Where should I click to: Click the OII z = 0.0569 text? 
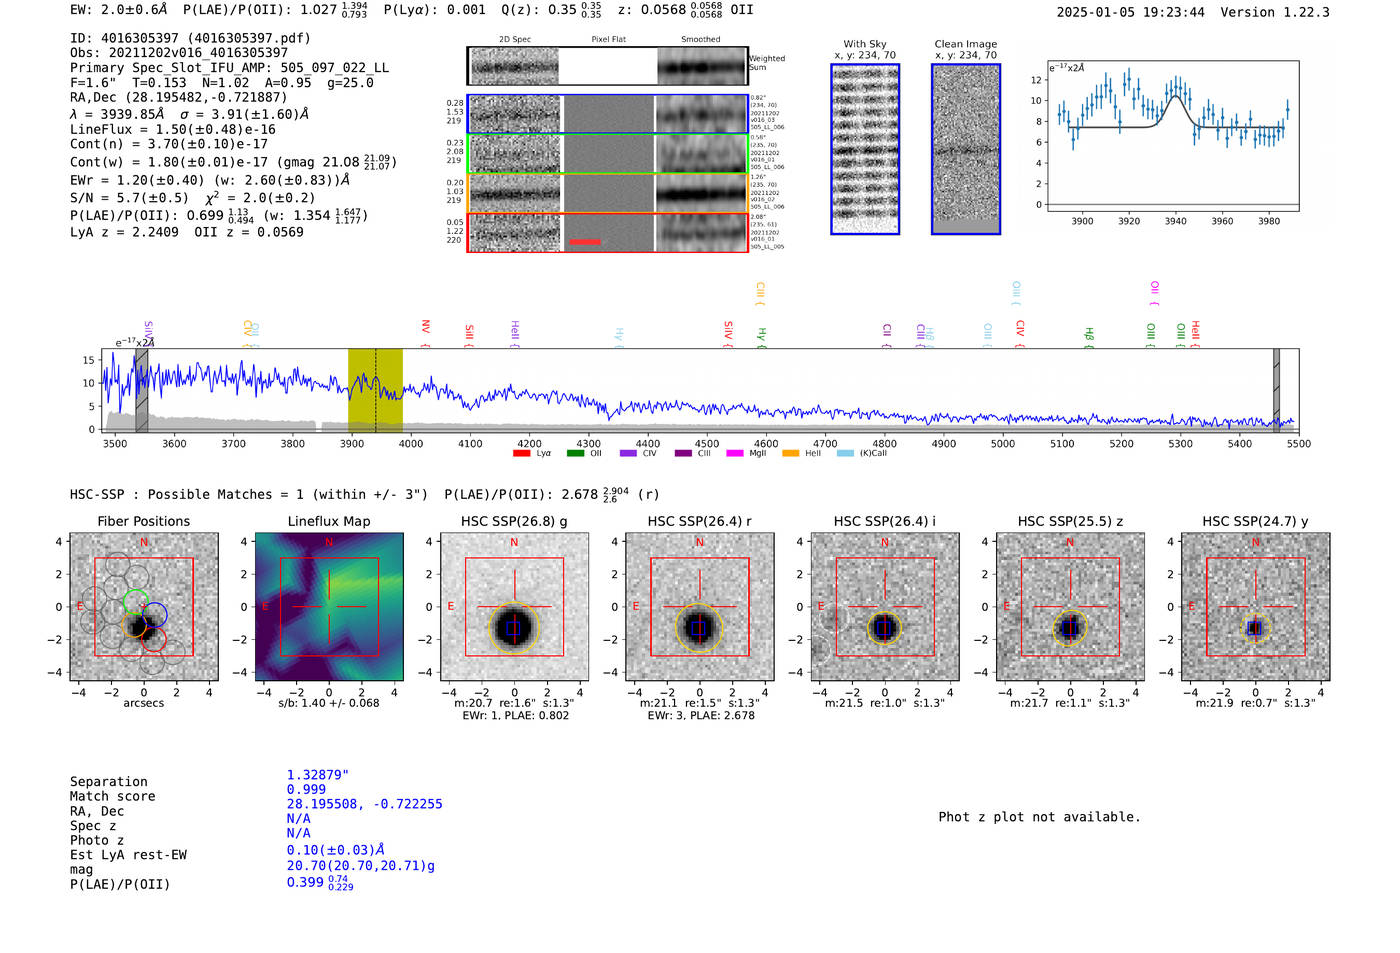pos(249,232)
